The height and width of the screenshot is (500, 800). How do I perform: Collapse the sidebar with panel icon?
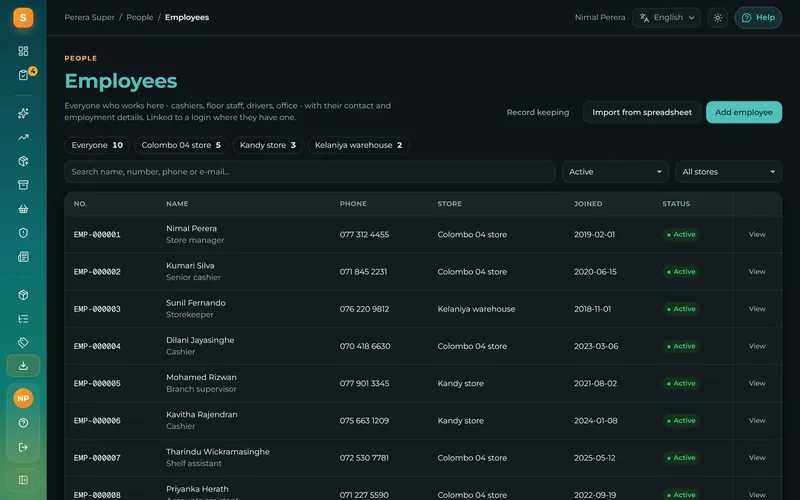[23, 480]
